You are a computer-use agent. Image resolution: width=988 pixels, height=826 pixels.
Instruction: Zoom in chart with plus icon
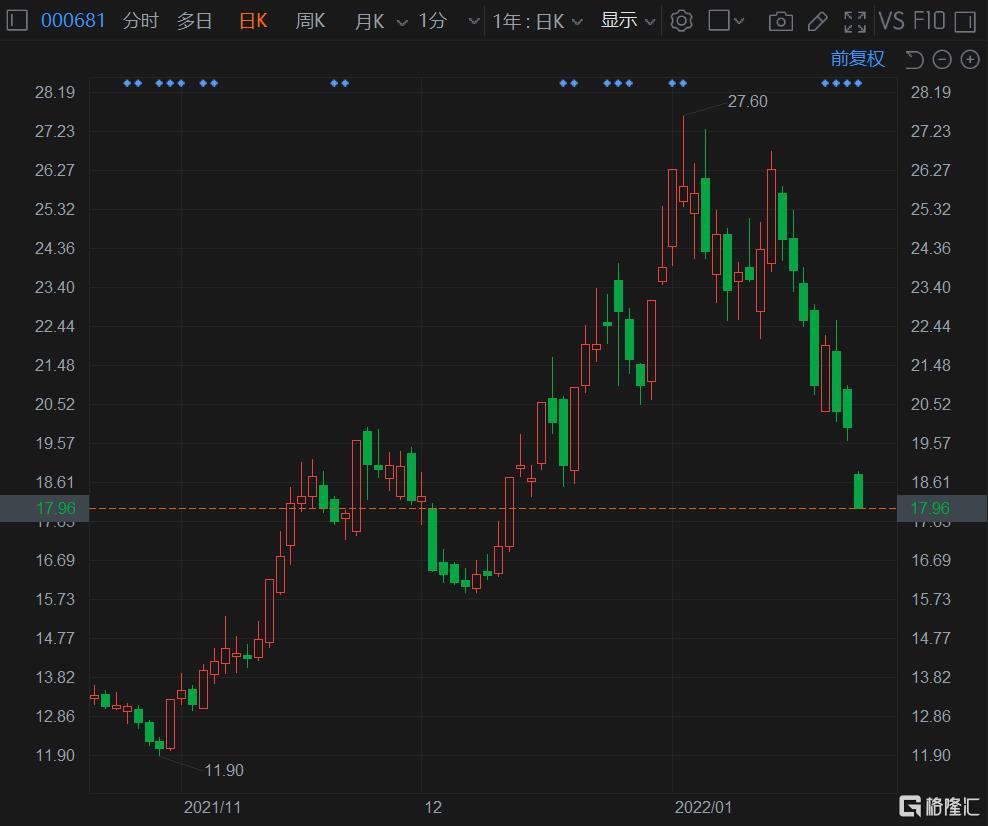click(x=970, y=60)
